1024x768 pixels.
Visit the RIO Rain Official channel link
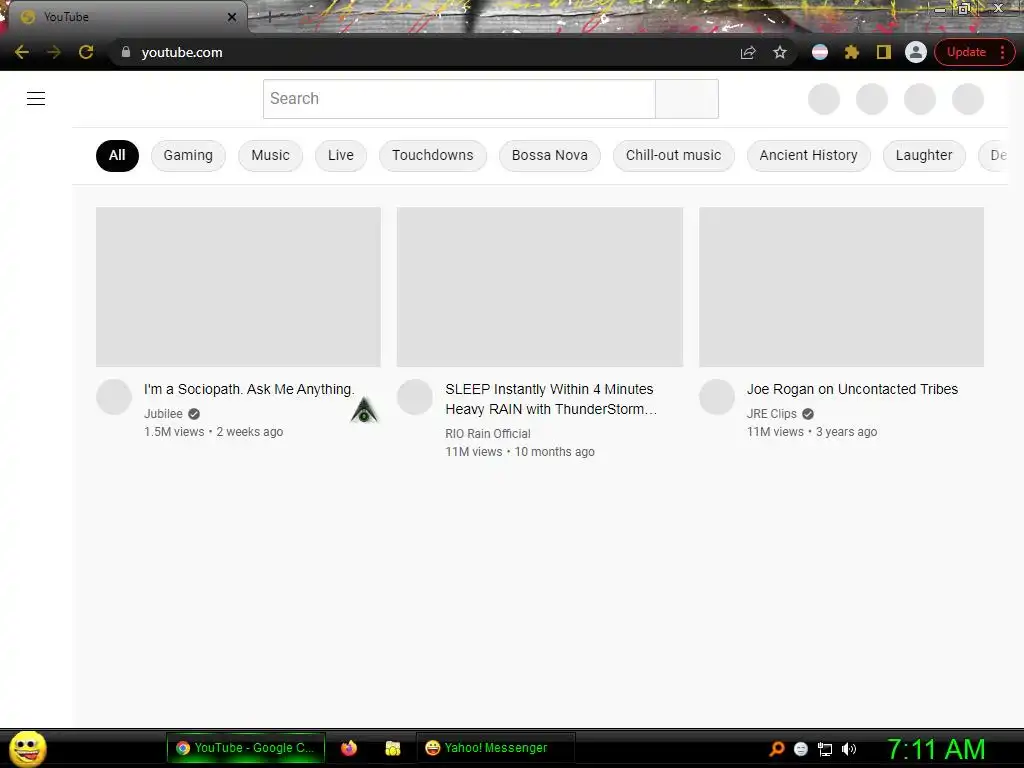click(488, 434)
